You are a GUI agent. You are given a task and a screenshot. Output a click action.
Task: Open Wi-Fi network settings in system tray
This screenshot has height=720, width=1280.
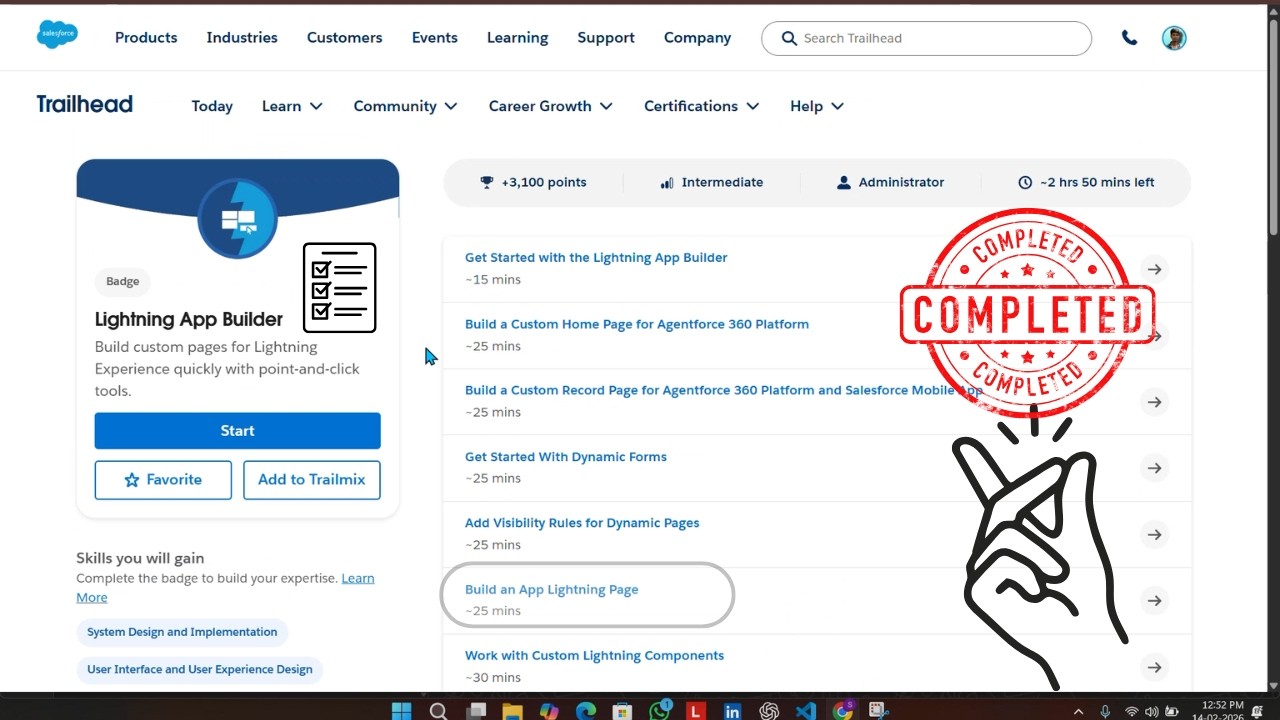coord(1131,711)
